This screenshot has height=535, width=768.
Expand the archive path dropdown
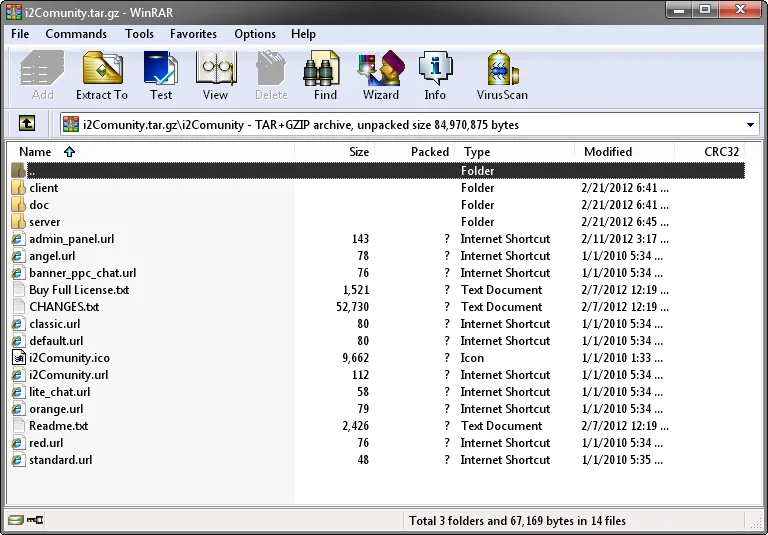click(750, 125)
